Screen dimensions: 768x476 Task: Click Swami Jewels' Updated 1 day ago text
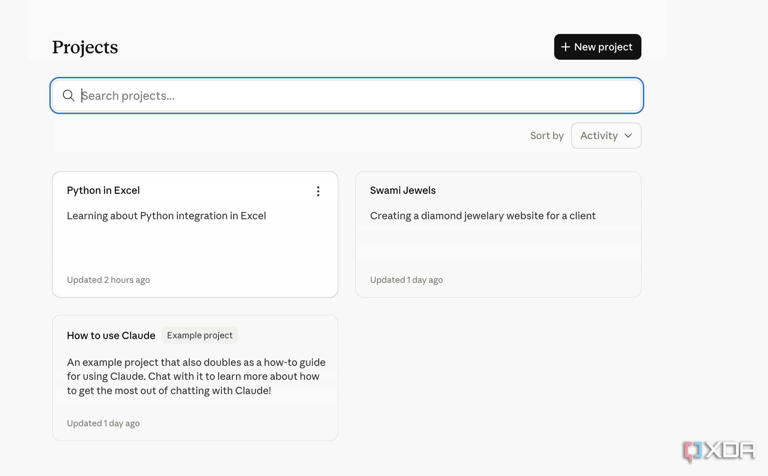406,280
